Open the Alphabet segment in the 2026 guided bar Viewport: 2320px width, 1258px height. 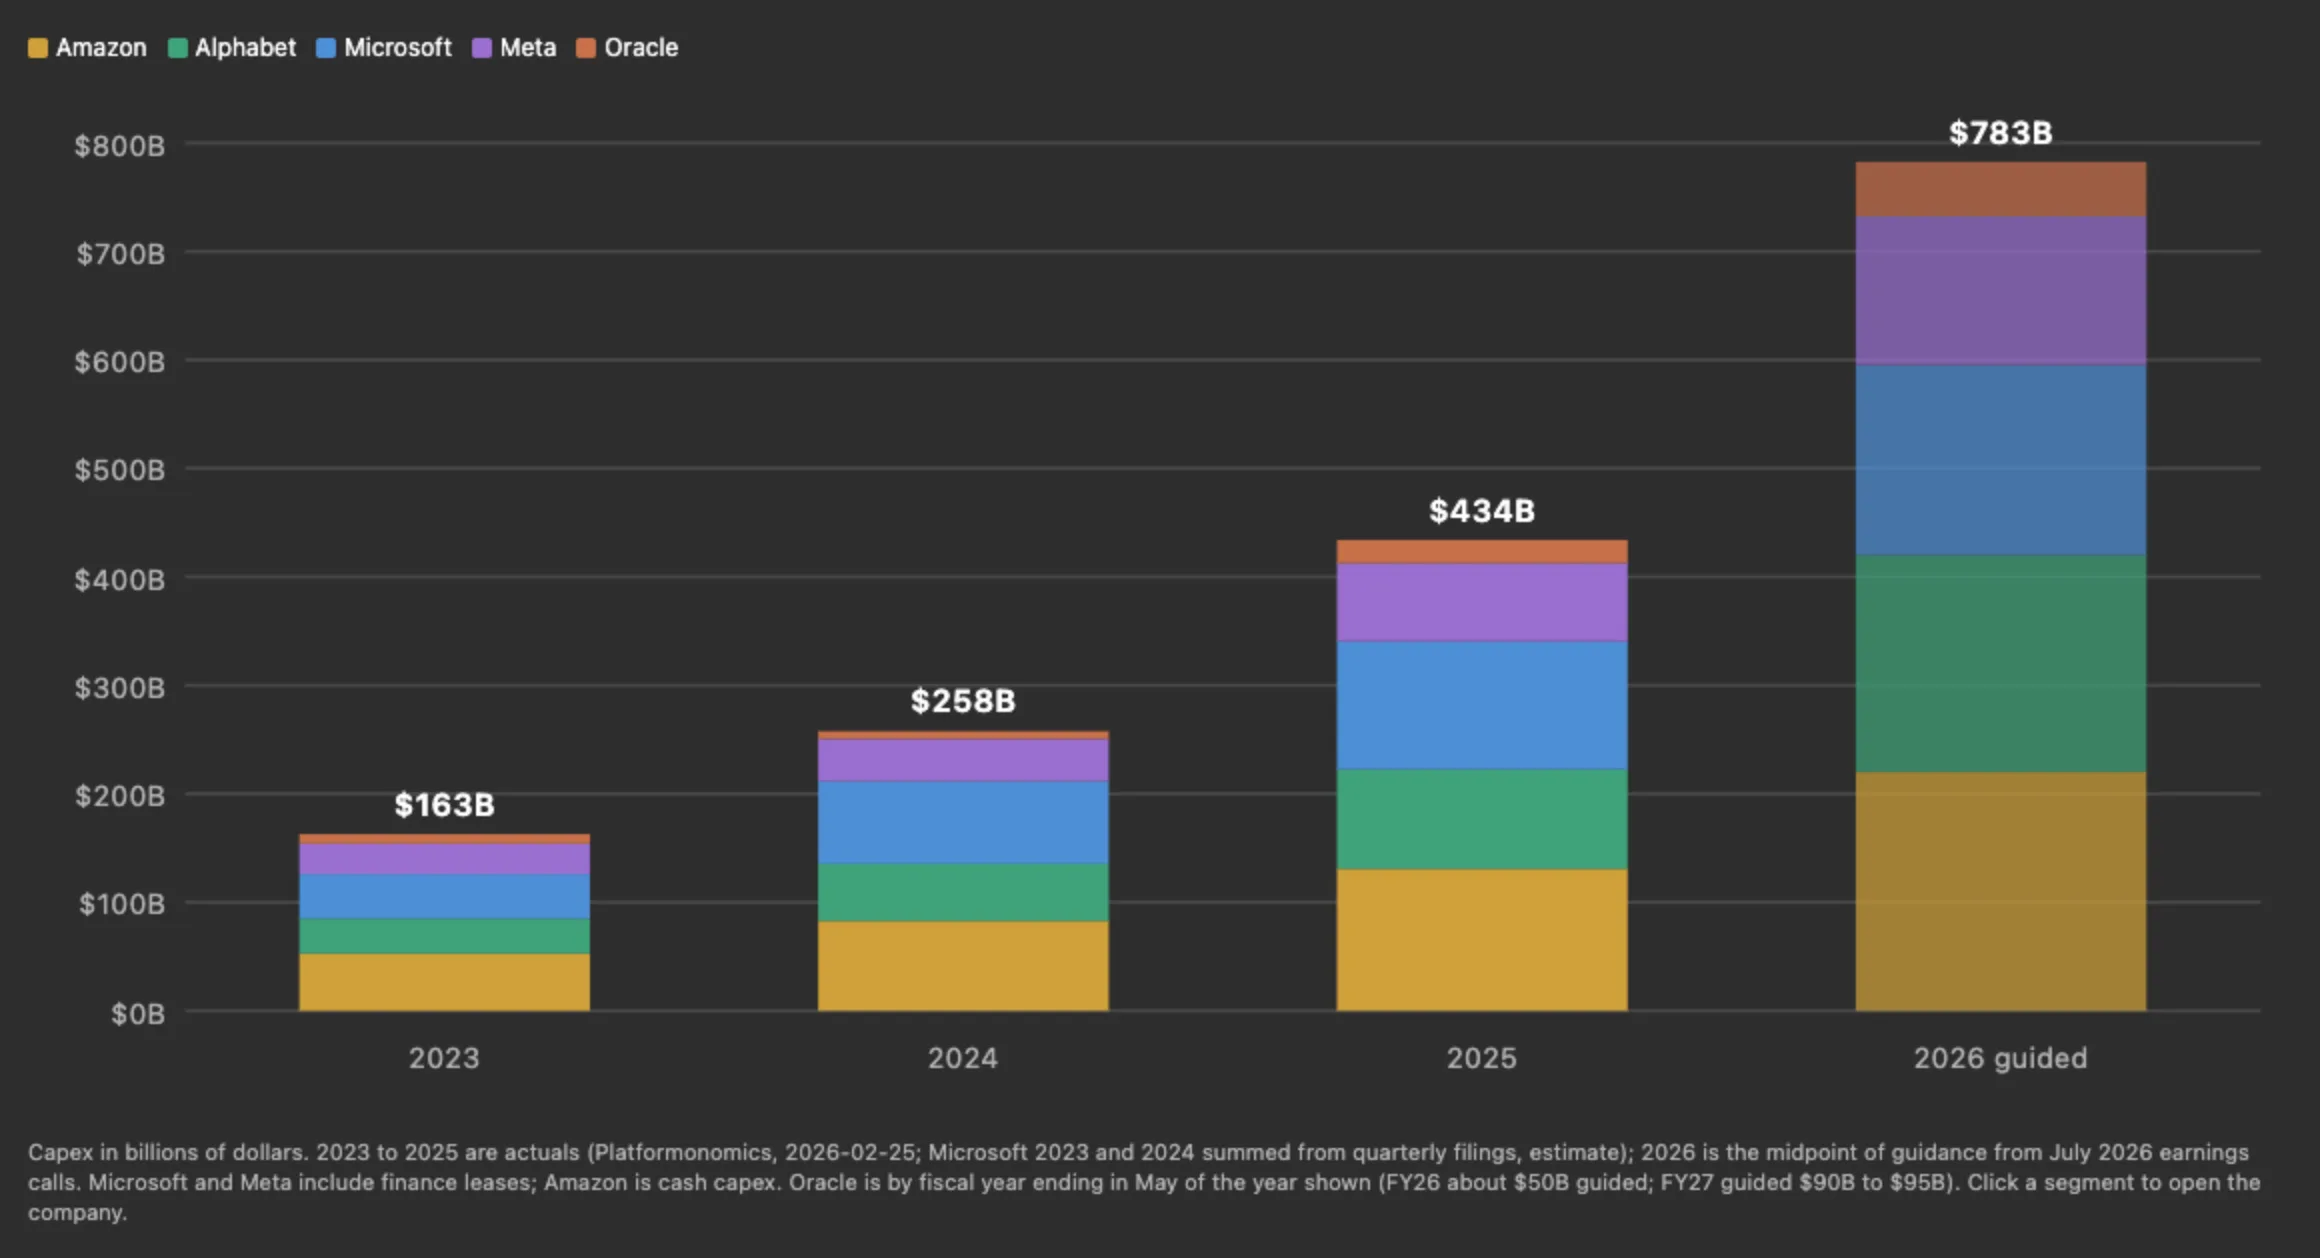(2001, 665)
